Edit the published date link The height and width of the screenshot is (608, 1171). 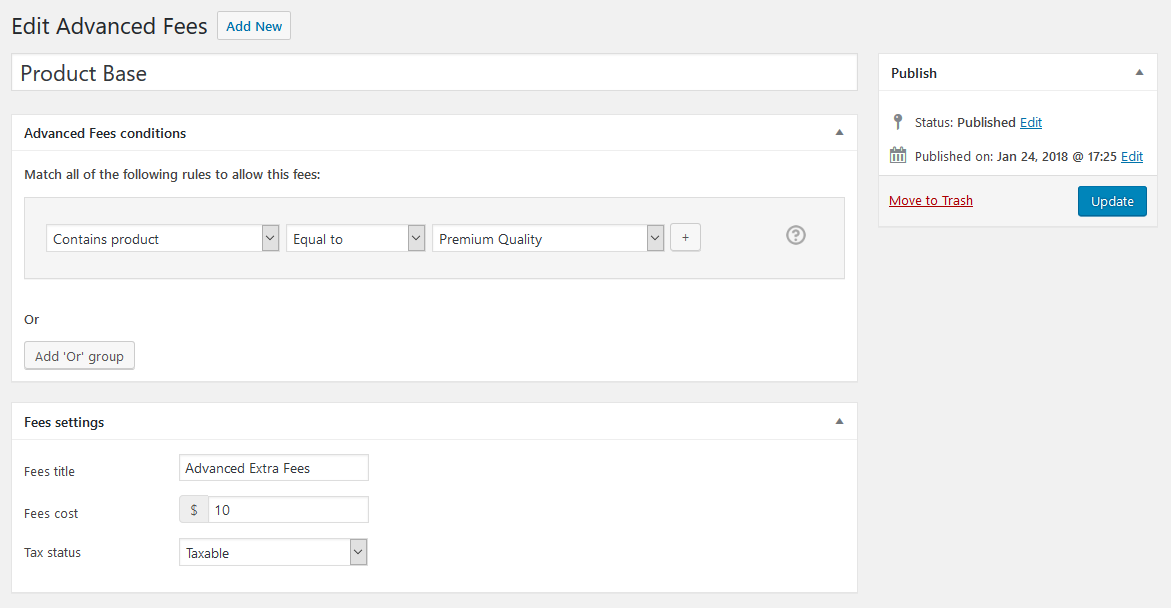pyautogui.click(x=1132, y=156)
